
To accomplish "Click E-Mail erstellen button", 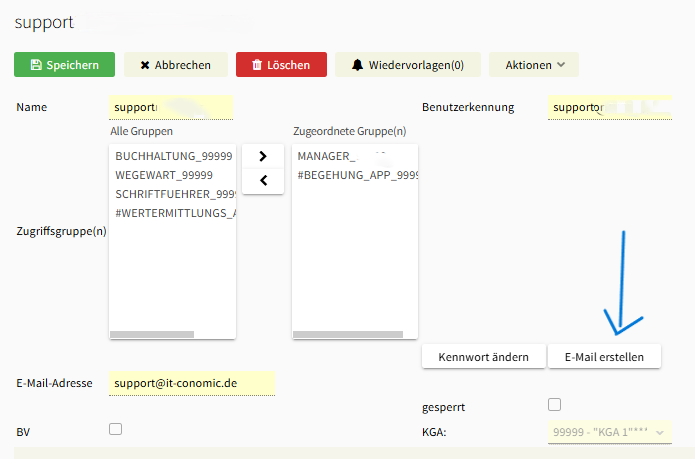I will (604, 356).
